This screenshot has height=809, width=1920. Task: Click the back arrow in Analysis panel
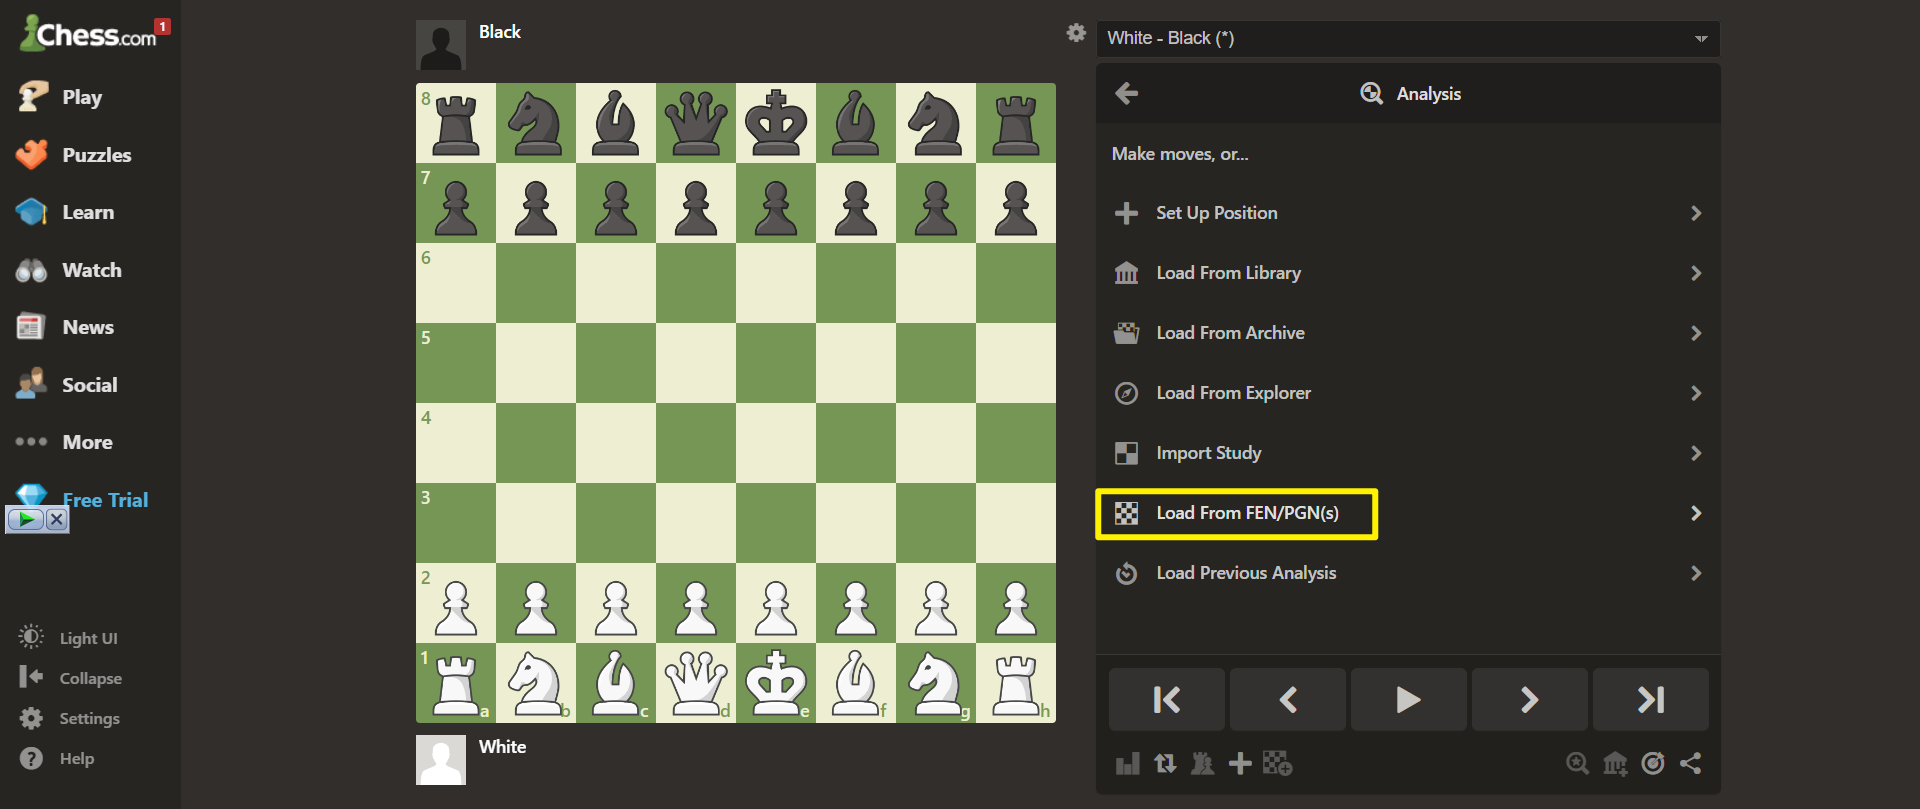1127,93
